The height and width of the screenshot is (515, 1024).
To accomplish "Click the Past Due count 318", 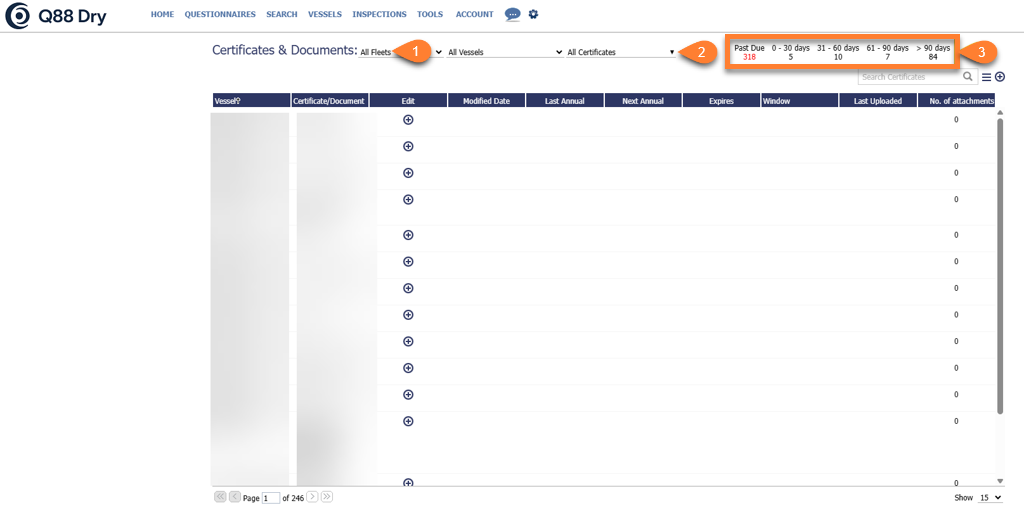I will pos(749,57).
